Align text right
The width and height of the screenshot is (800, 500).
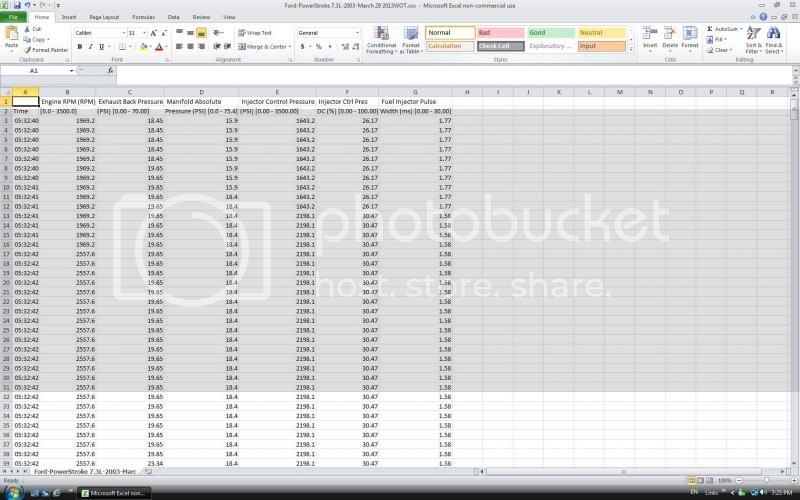coord(202,46)
